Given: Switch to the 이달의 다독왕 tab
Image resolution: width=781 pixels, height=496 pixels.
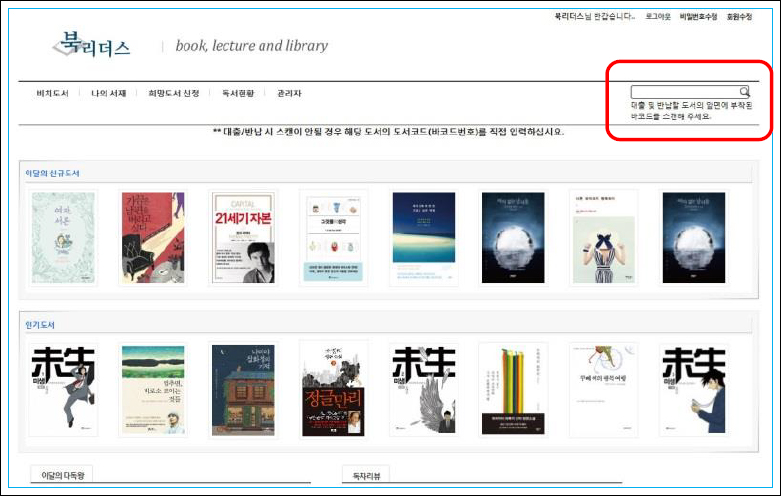Looking at the screenshot, I should click(x=63, y=475).
